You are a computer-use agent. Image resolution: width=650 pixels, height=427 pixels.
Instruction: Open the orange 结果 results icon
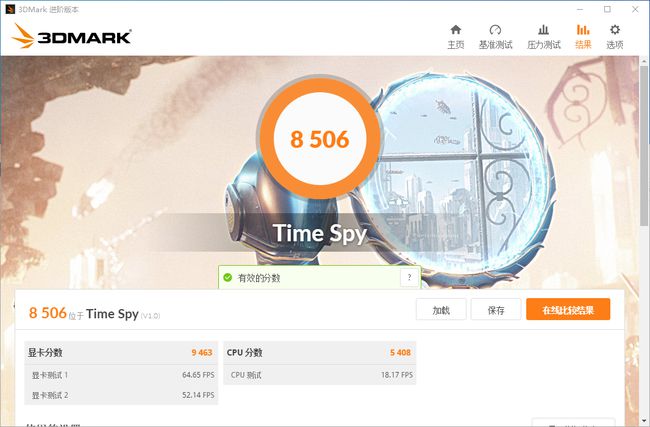[583, 30]
